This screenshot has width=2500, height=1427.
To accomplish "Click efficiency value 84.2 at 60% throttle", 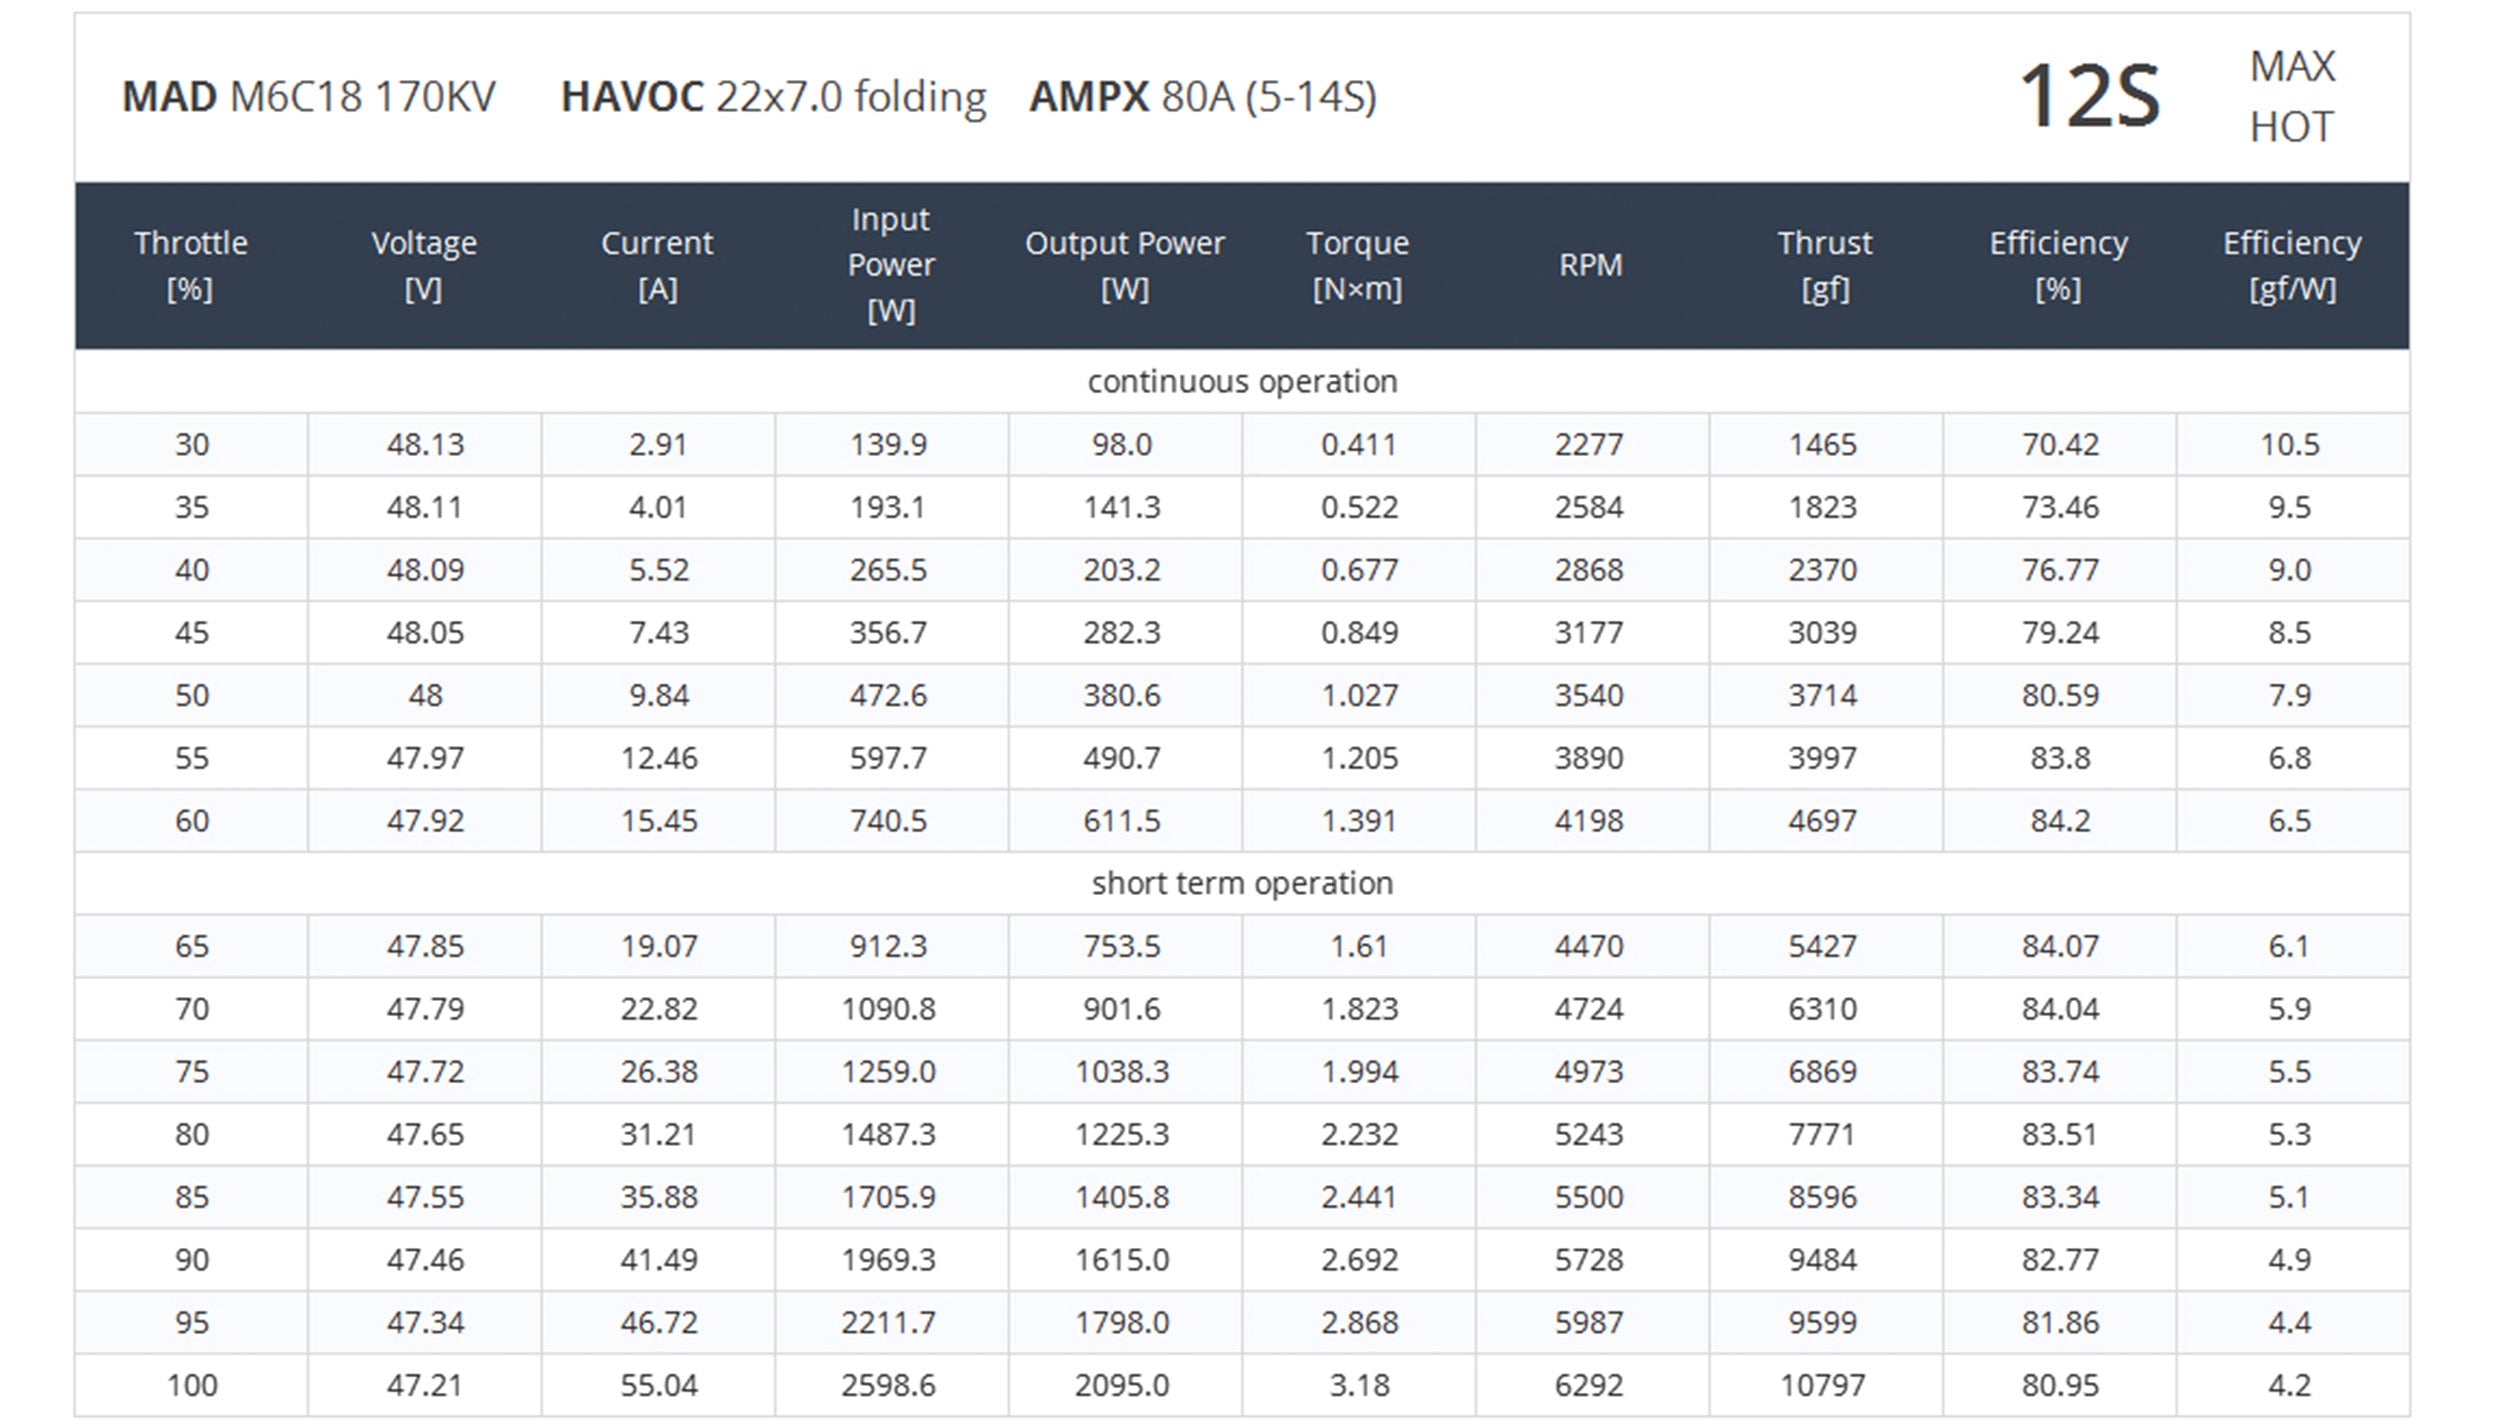I will [x=2059, y=821].
